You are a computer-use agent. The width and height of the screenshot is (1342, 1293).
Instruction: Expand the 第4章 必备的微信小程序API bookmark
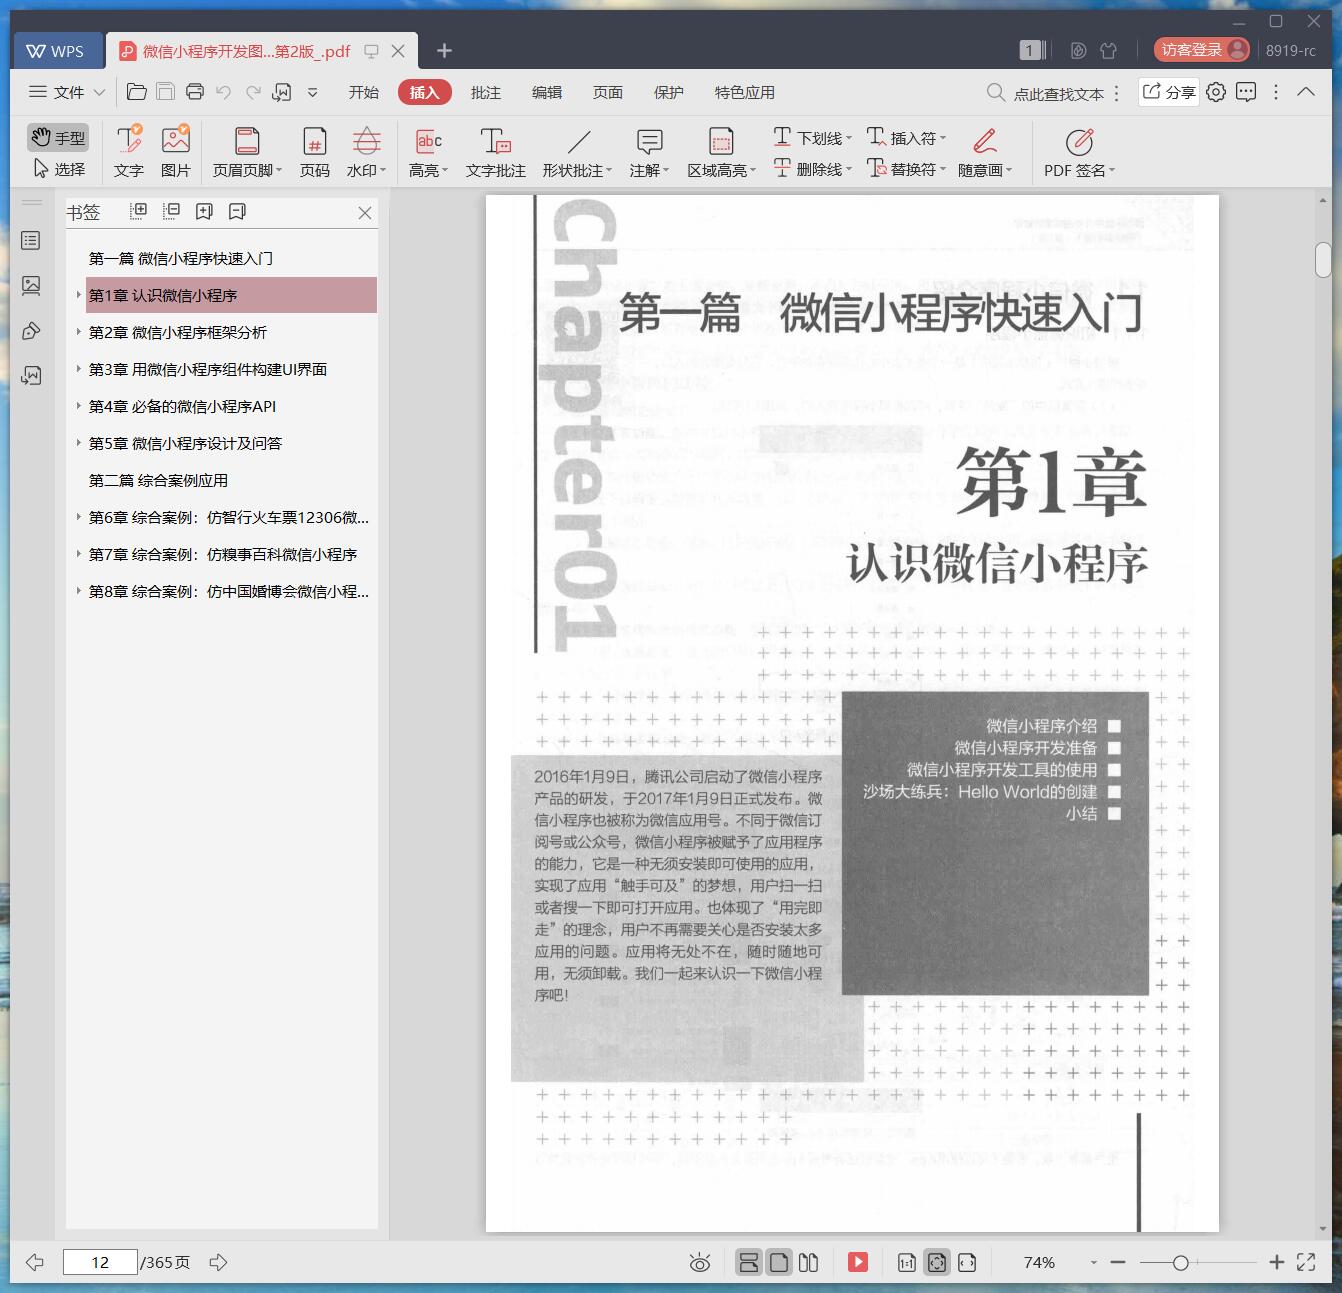[78, 406]
